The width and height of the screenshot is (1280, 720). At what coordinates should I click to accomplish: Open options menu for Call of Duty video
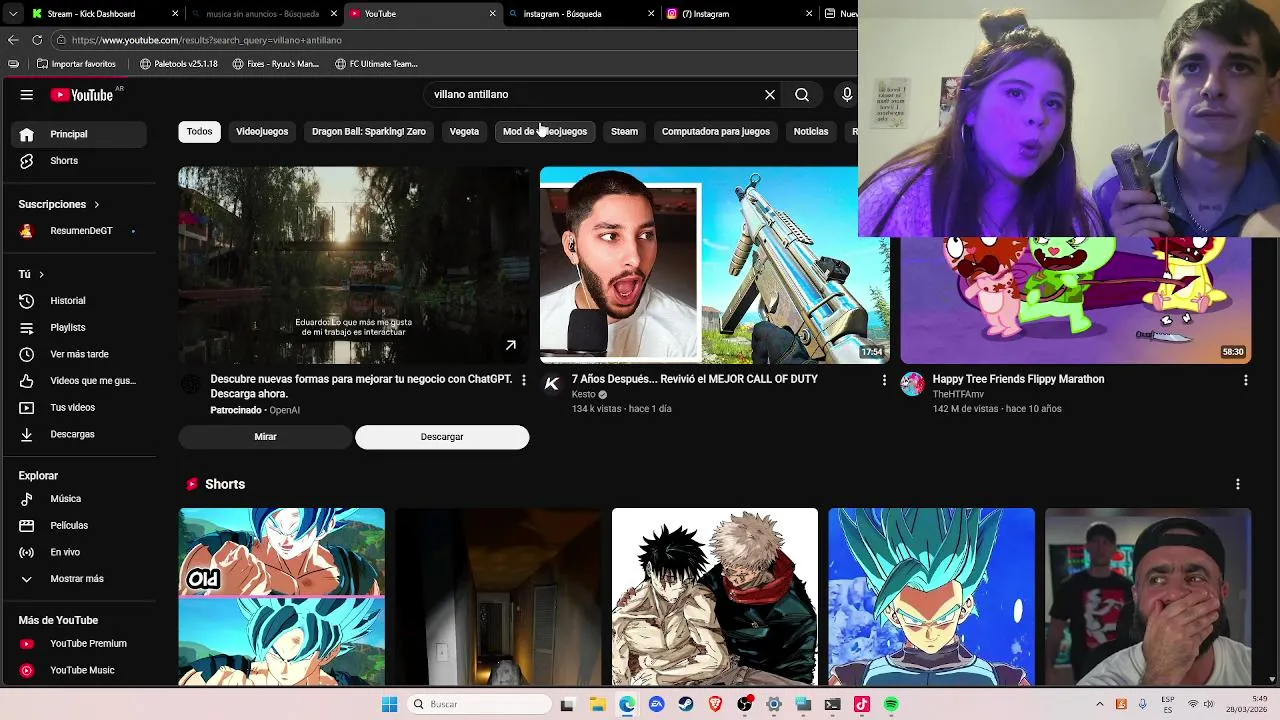click(x=884, y=380)
